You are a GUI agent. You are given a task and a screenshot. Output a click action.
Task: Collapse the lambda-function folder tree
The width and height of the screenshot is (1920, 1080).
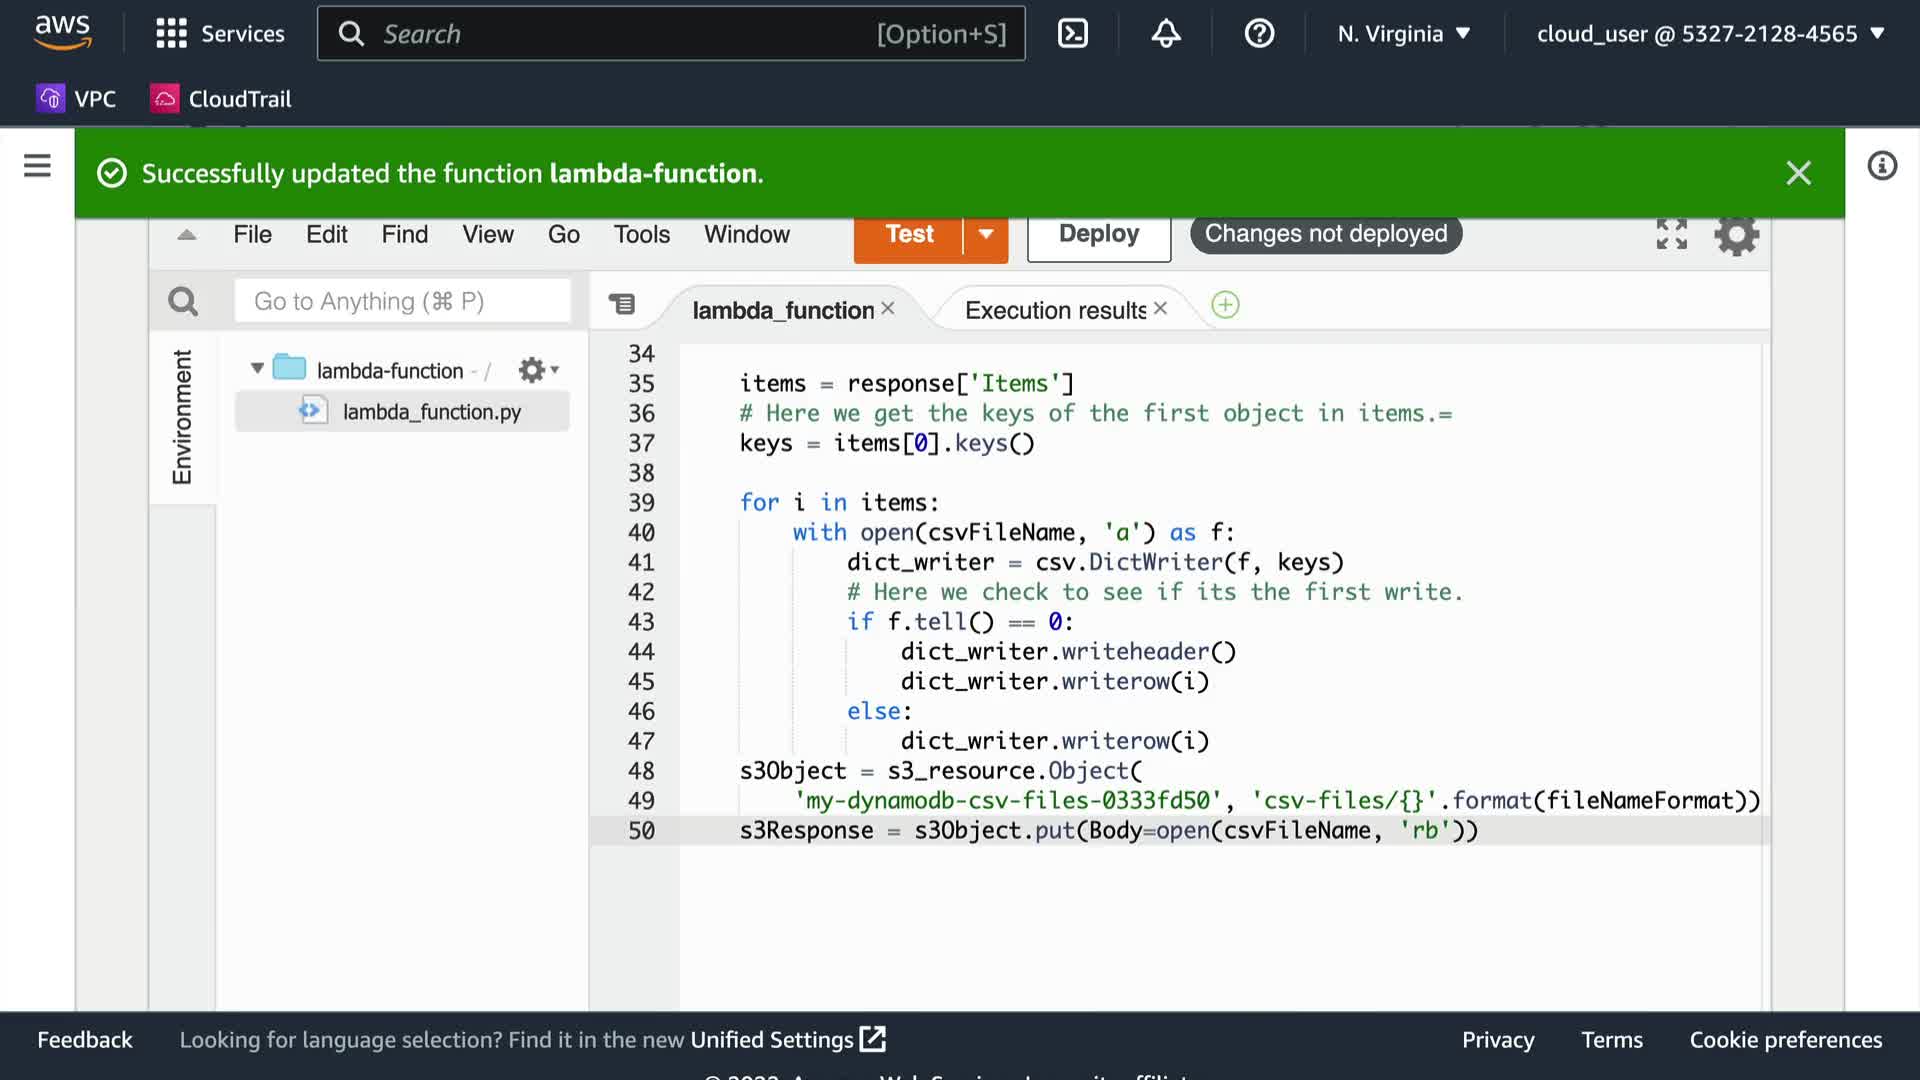257,369
